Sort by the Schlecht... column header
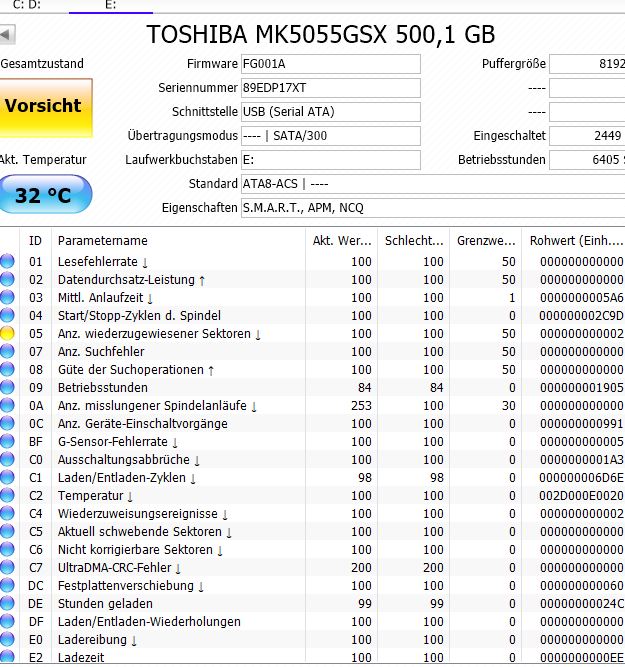 (x=414, y=241)
